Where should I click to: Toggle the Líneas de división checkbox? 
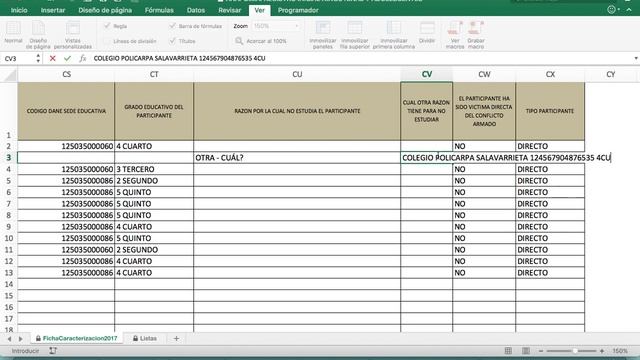click(107, 41)
